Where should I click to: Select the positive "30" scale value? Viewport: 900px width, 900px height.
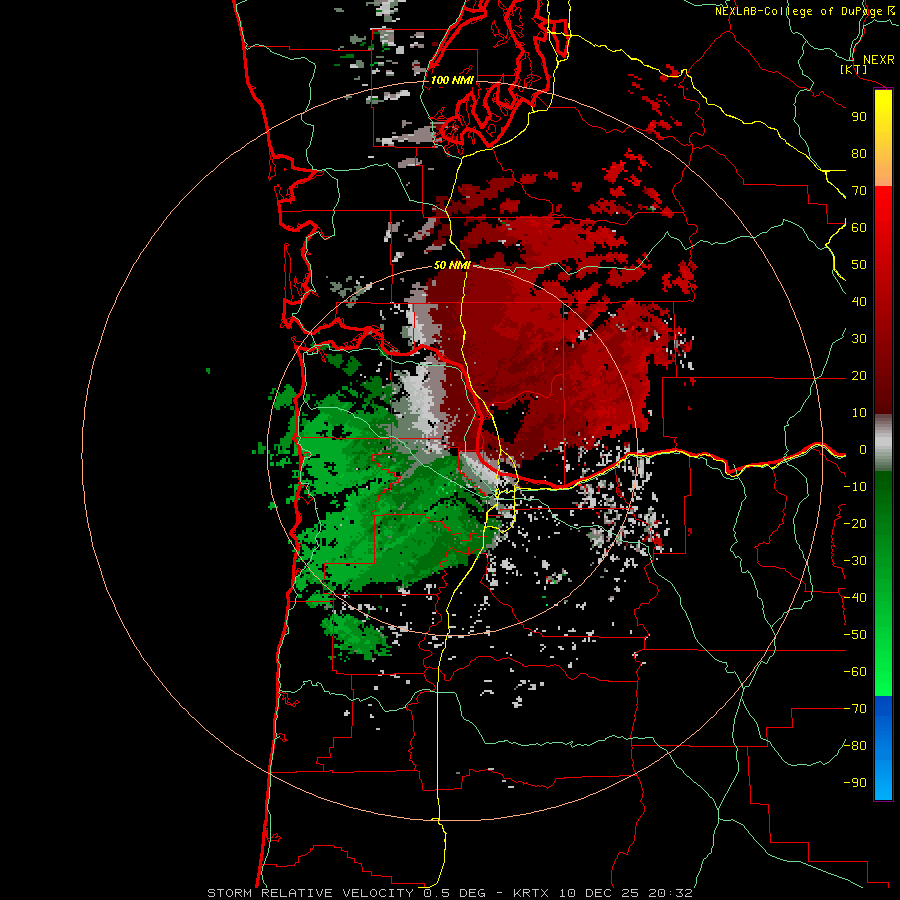pos(859,339)
